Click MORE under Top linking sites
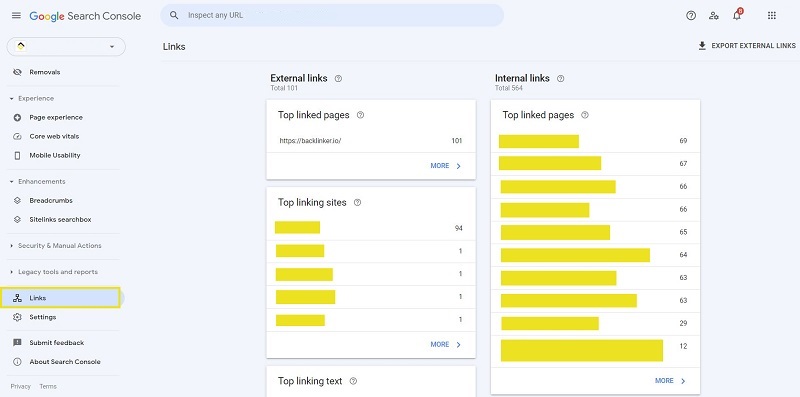 445,344
